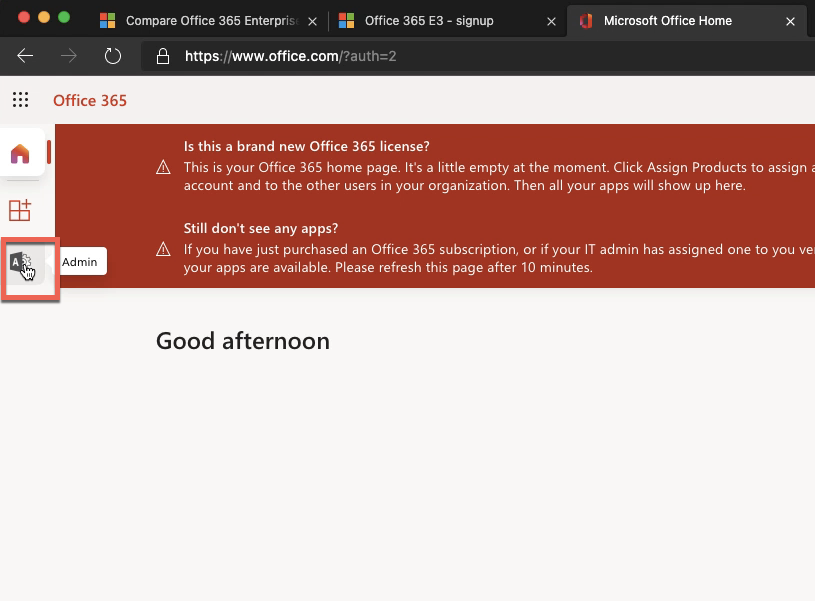Click the office.com URL address field
815x601 pixels.
(477, 56)
